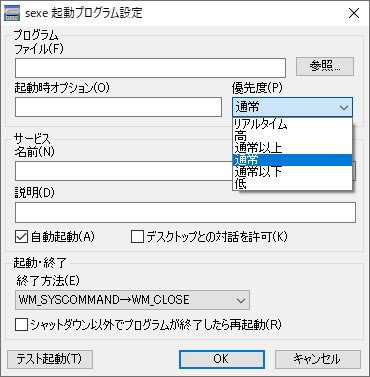Open the 参照... browse button
Image resolution: width=370 pixels, height=377 pixels.
[325, 66]
